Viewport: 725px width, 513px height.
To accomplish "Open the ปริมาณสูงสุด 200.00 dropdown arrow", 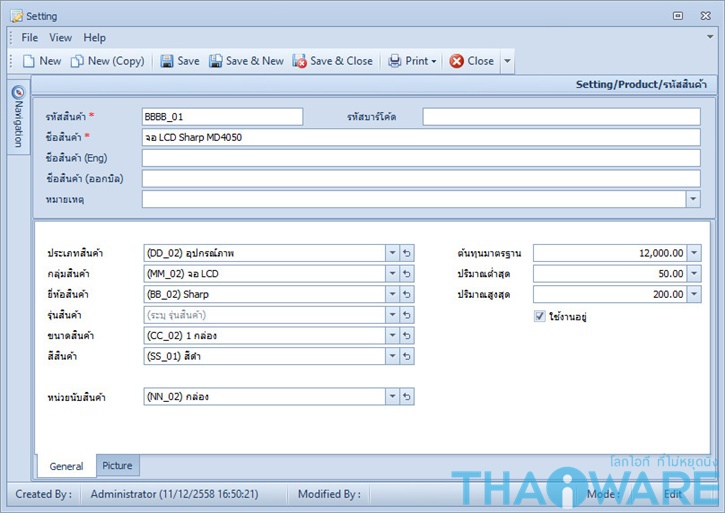I will (694, 294).
